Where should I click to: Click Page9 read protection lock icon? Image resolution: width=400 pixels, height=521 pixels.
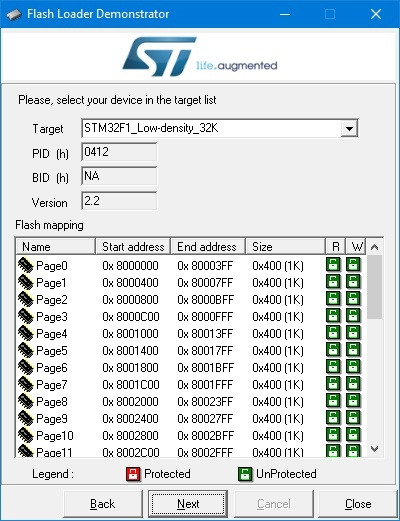333,418
